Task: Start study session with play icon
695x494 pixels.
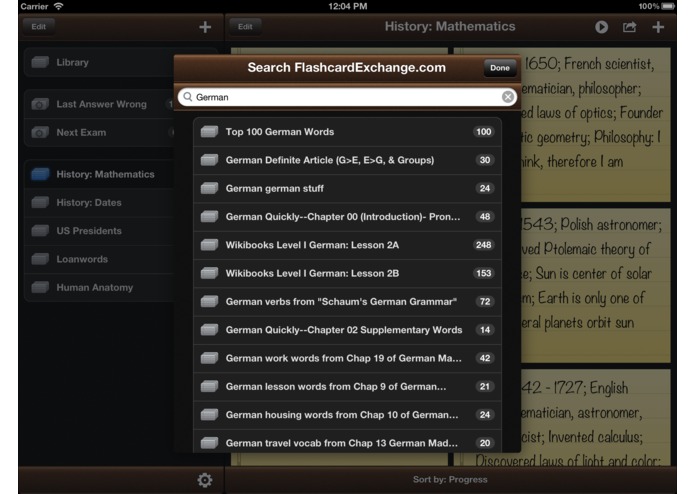Action: 601,27
